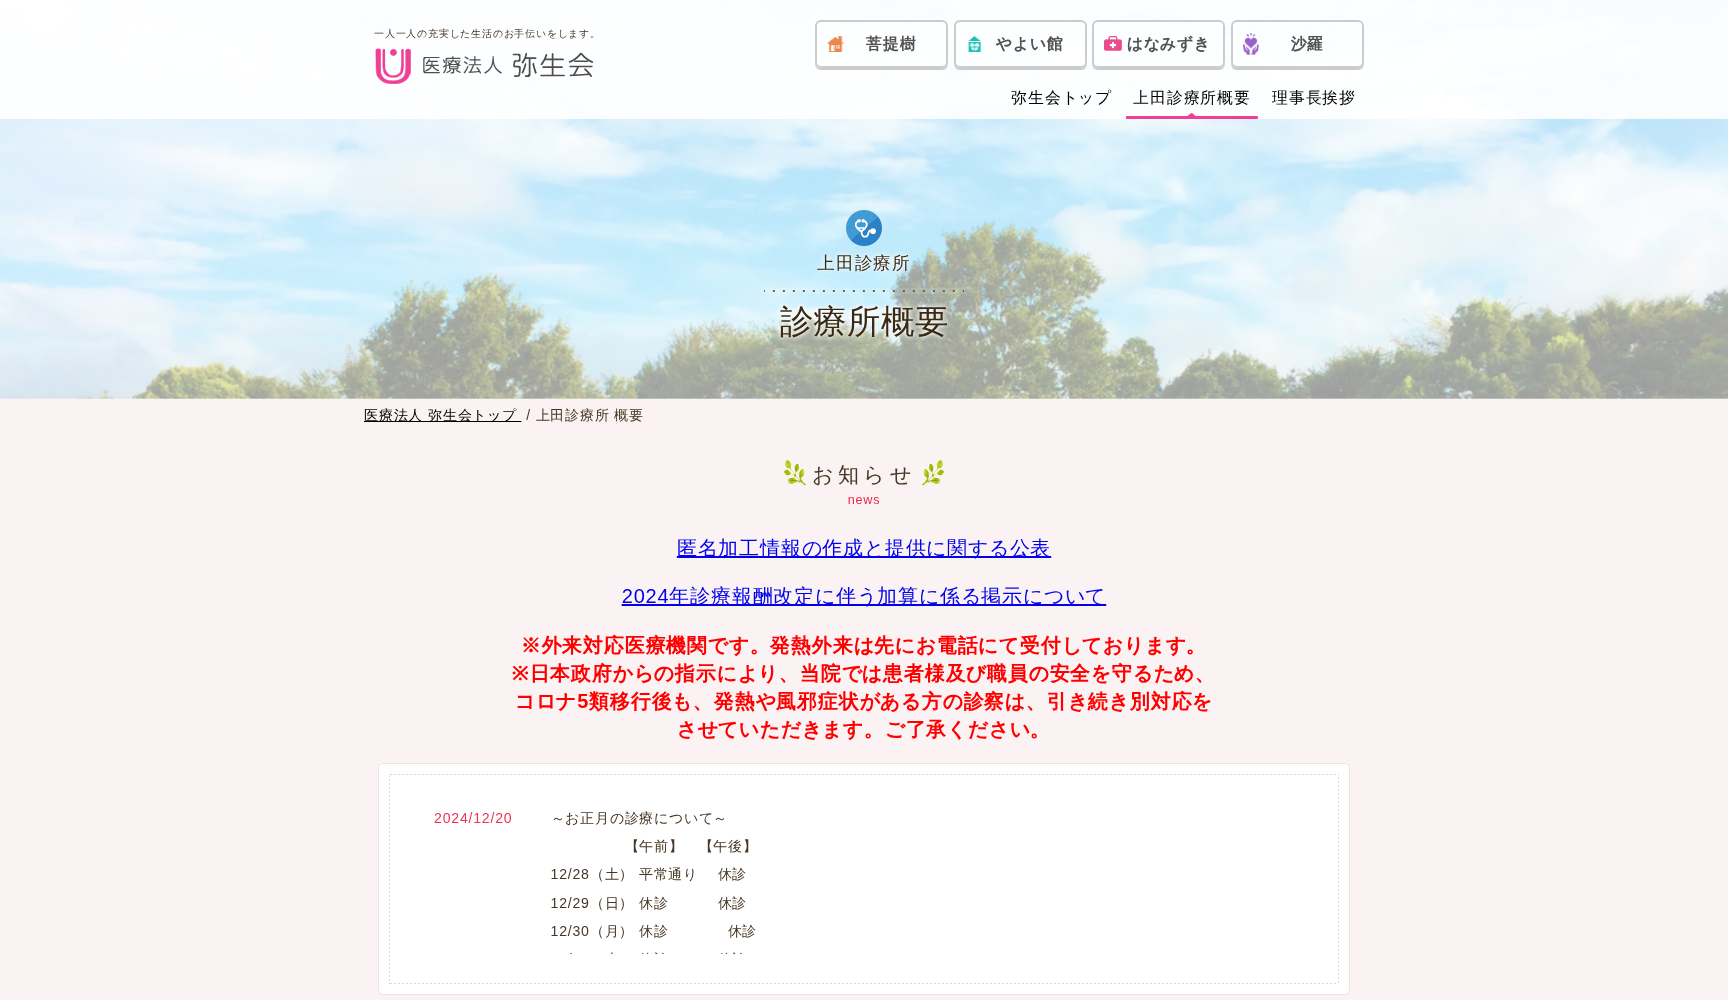This screenshot has width=1728, height=1000.
Task: Click the stethoscope icon above 上田診療所
Action: click(864, 229)
